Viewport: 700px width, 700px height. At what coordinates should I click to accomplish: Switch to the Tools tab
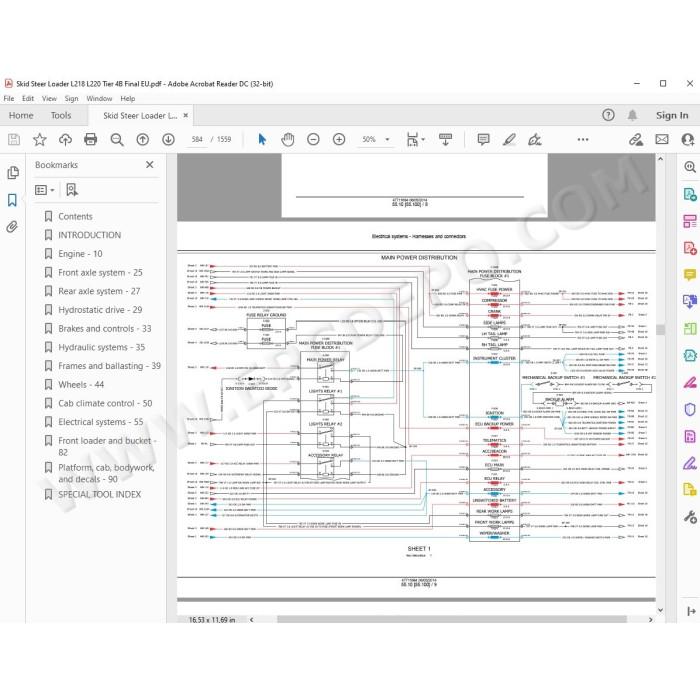[x=61, y=116]
